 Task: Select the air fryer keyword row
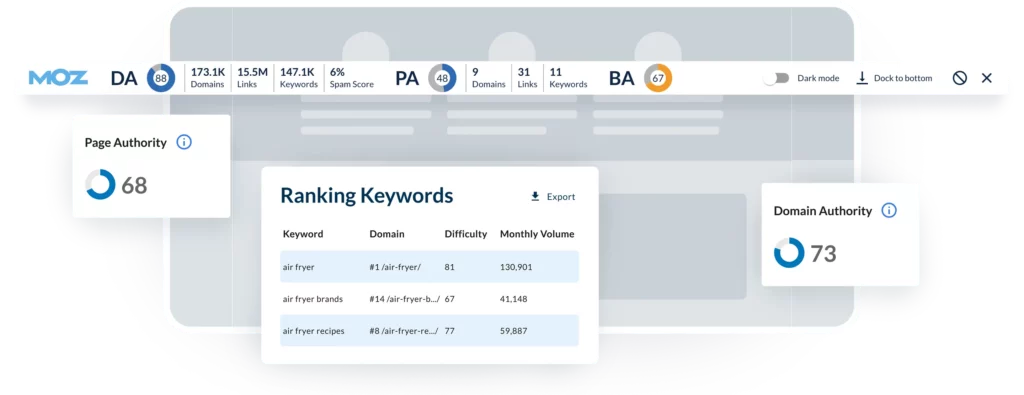click(x=429, y=266)
